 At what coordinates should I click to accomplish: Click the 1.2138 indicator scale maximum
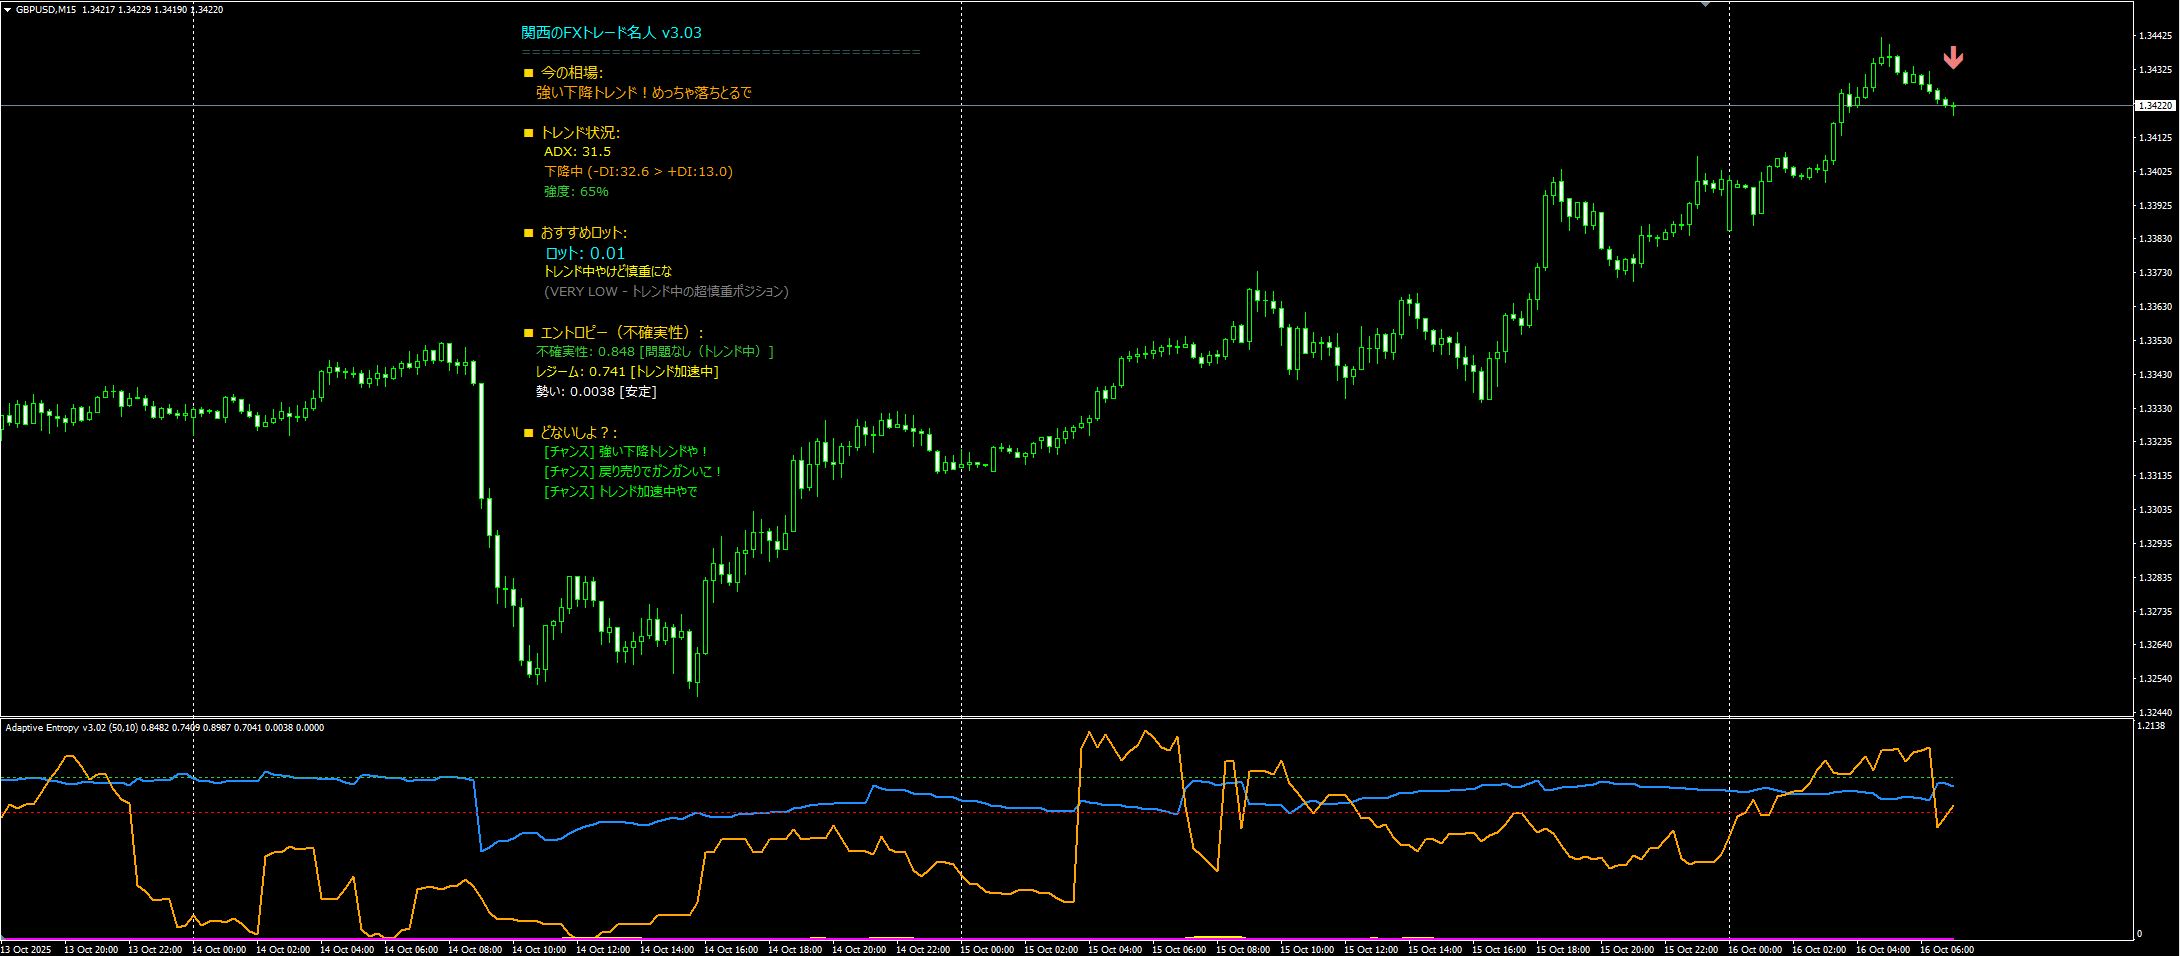pos(2151,726)
